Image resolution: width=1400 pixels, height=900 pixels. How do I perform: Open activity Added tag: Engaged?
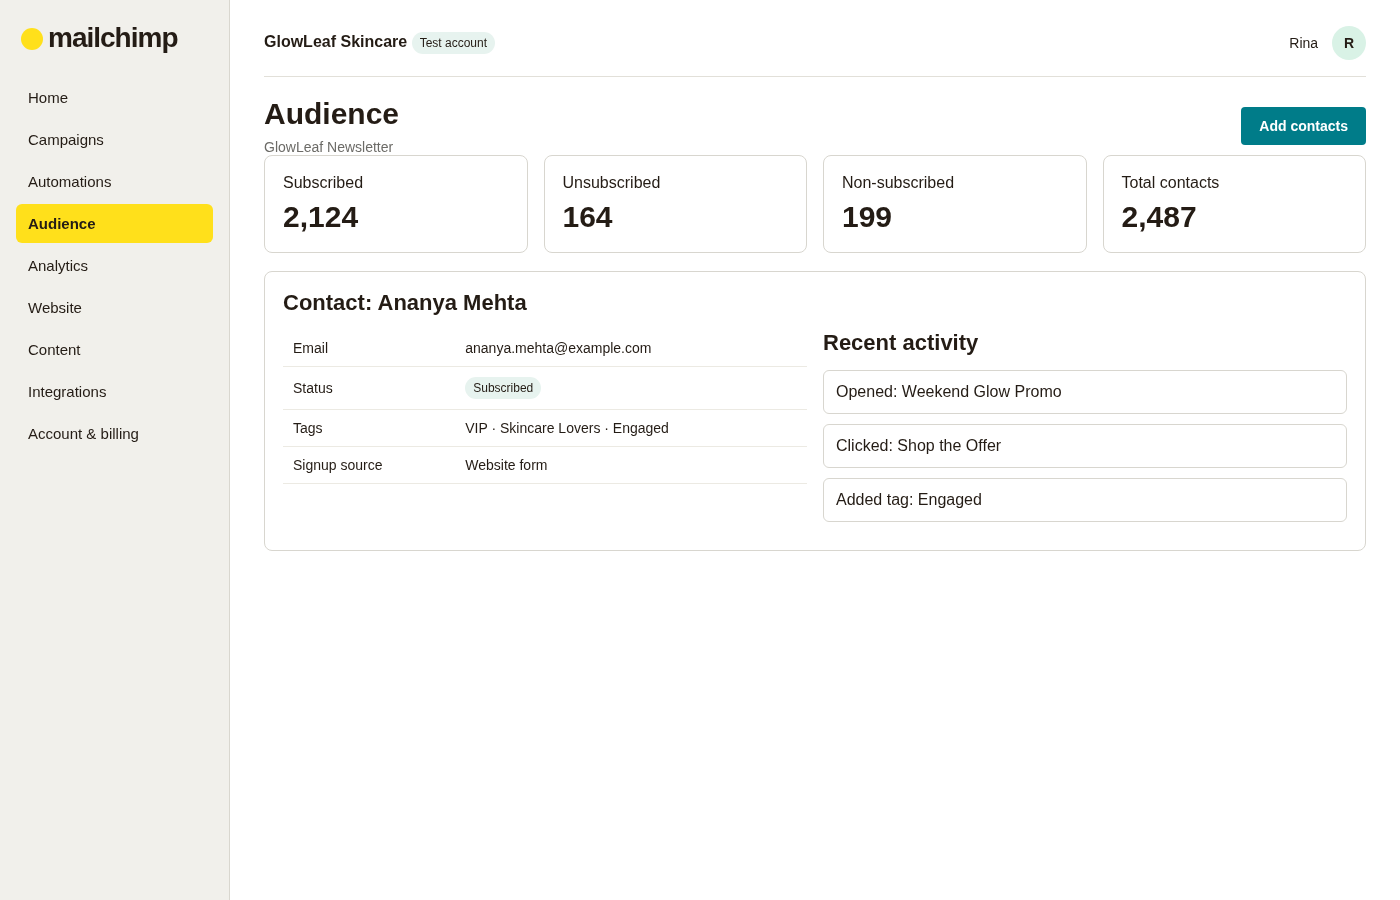point(1085,500)
